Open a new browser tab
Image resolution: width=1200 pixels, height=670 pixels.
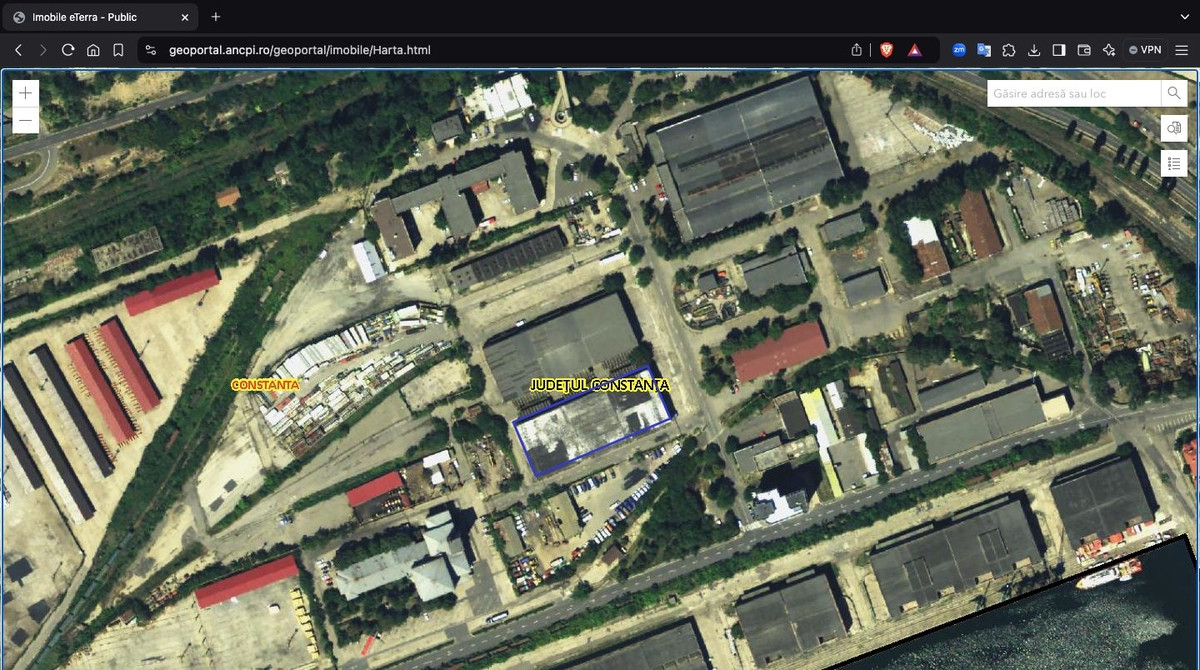216,17
